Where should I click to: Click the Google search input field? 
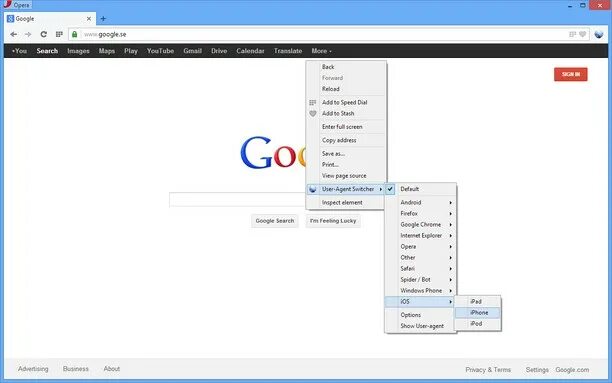237,200
